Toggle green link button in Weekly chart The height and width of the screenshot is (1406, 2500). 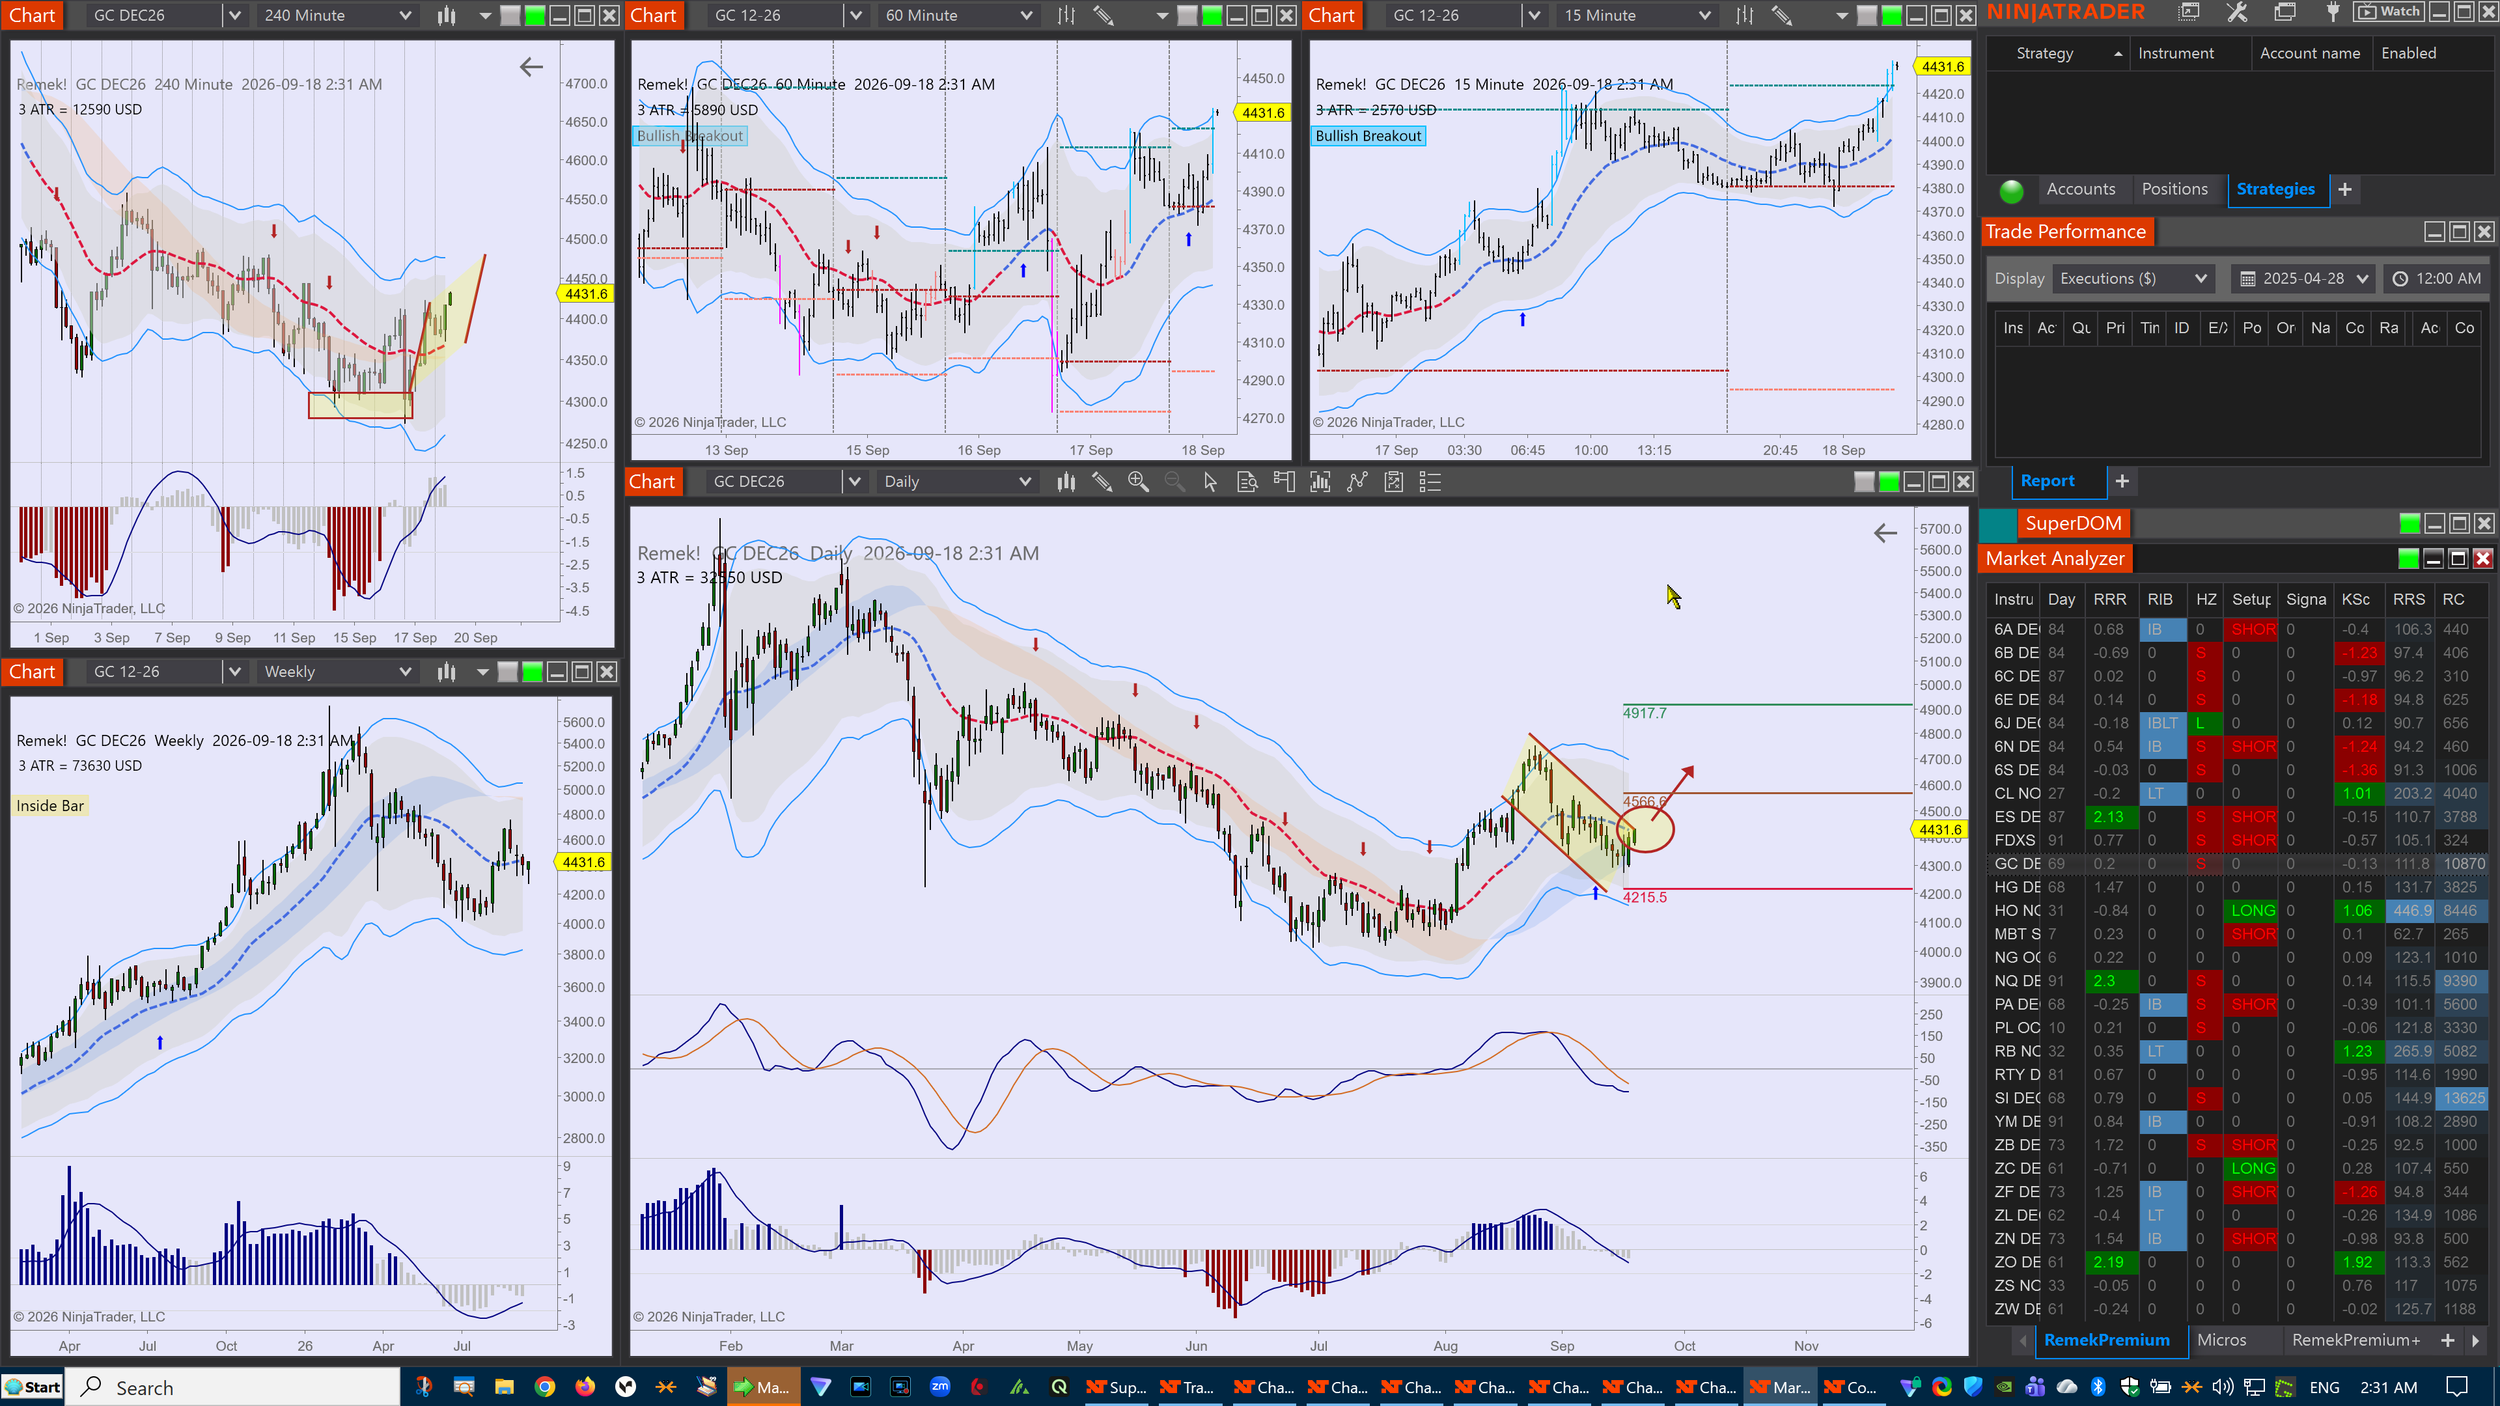(x=533, y=672)
